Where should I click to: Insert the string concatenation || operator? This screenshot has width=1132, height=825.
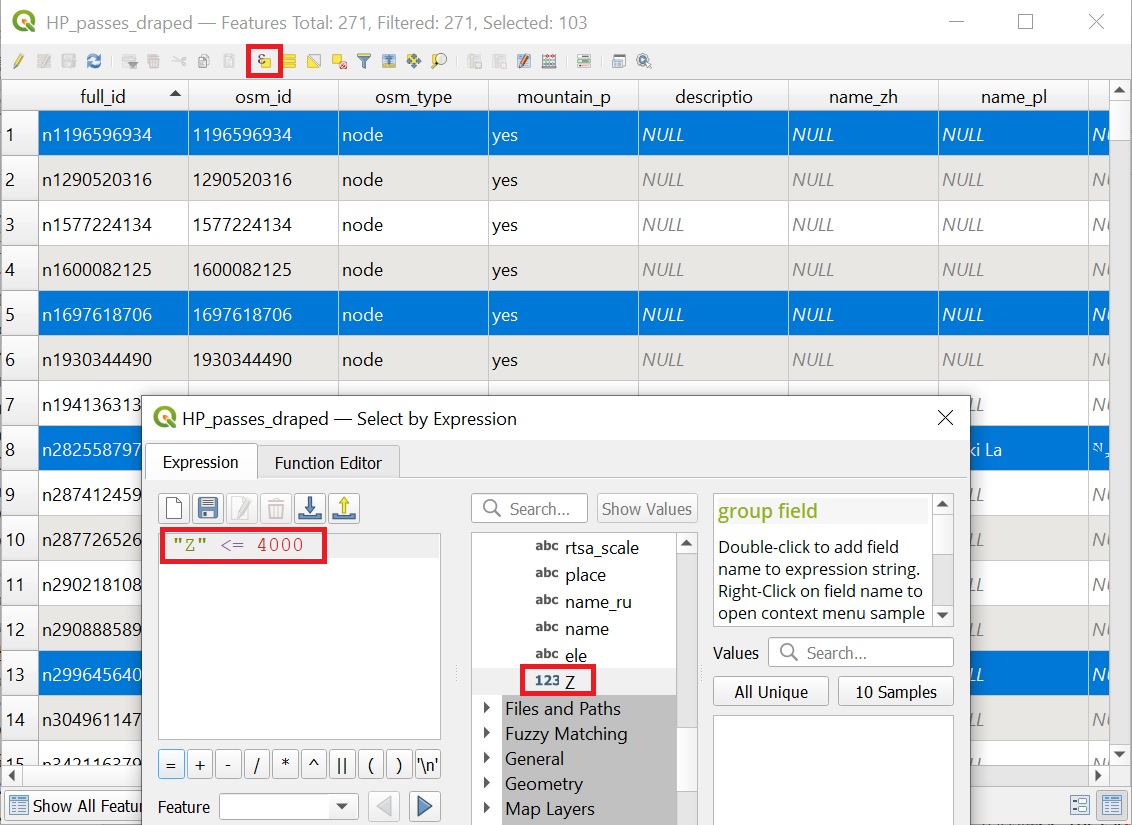click(x=342, y=764)
